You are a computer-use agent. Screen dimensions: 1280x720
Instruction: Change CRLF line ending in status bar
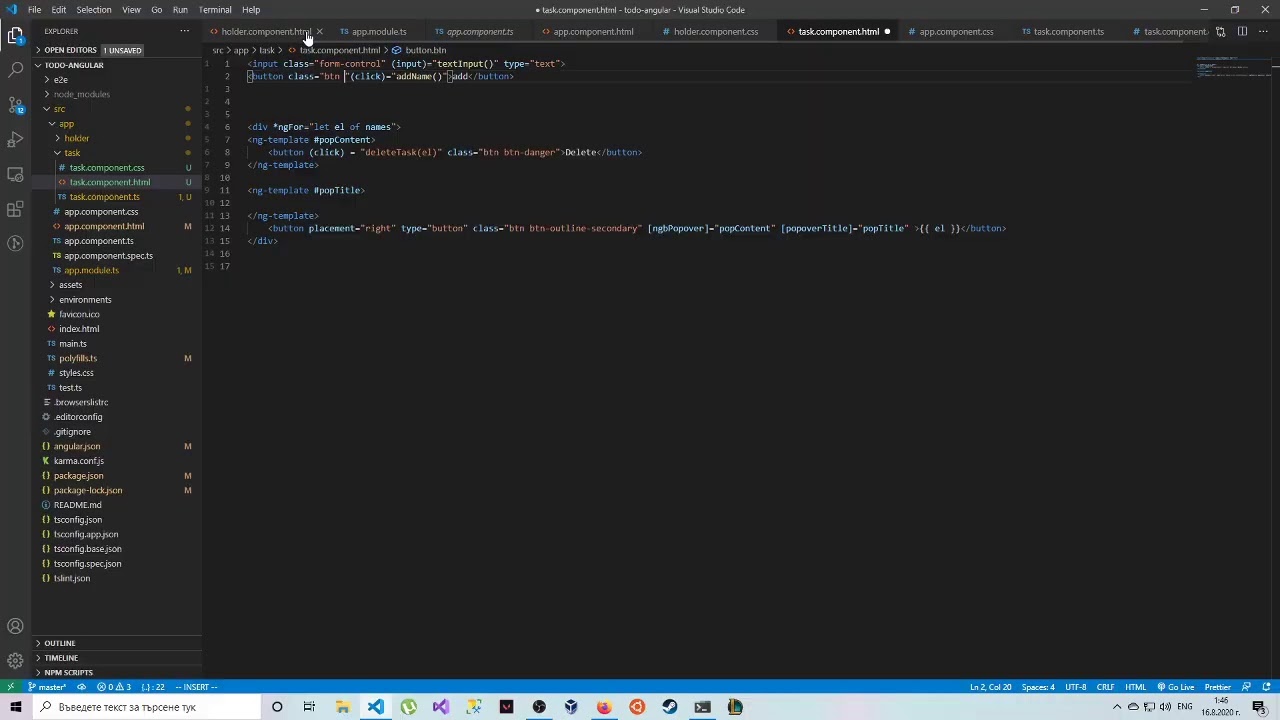[1105, 687]
